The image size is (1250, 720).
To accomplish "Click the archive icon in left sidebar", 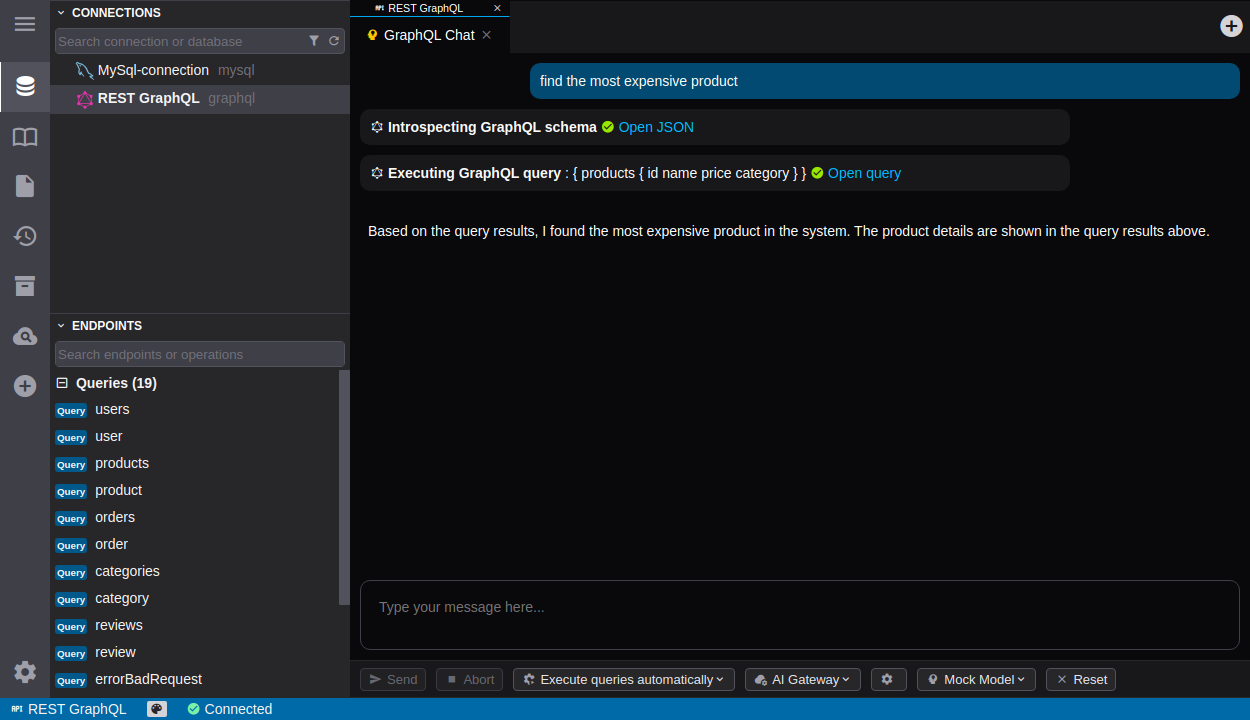I will 25,286.
